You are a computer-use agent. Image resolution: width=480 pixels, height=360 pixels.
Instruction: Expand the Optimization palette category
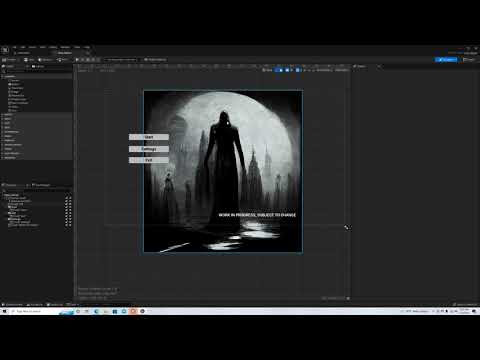2,132
